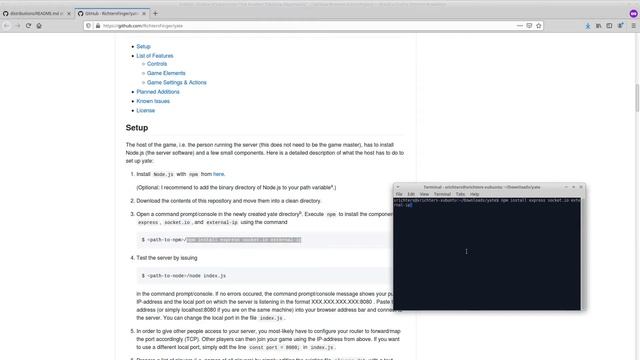The height and width of the screenshot is (360, 640).
Task: Reload the GitHub page
Action: (29, 26)
